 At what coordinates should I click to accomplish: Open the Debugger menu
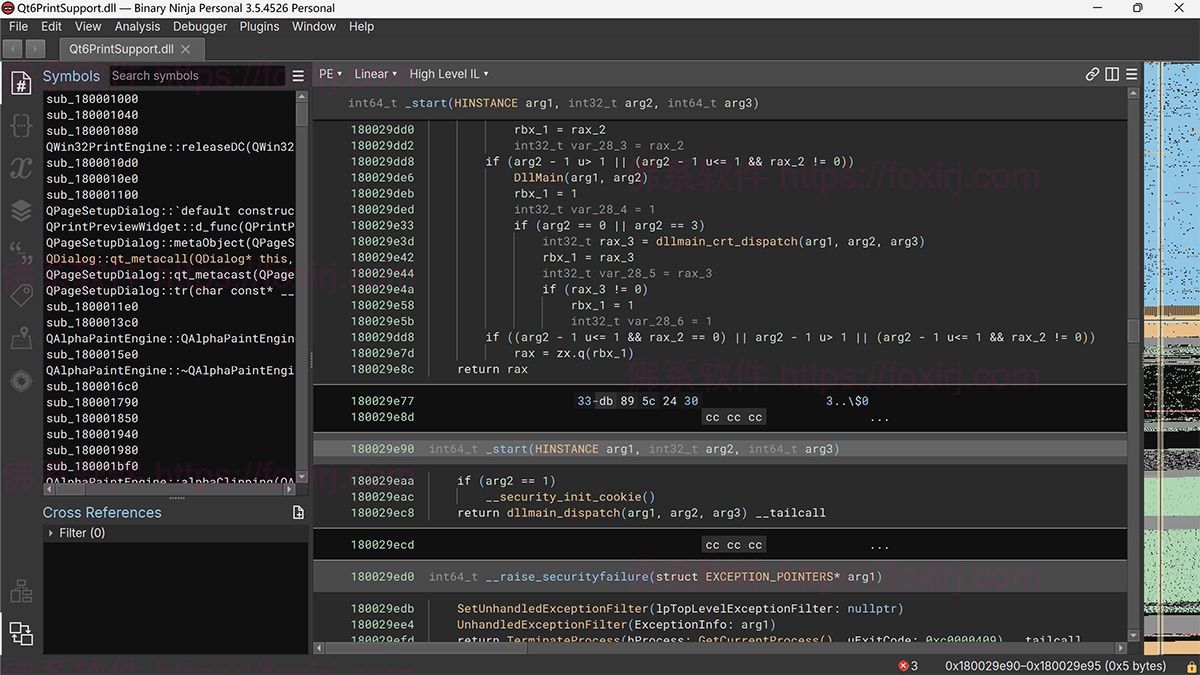coord(200,27)
